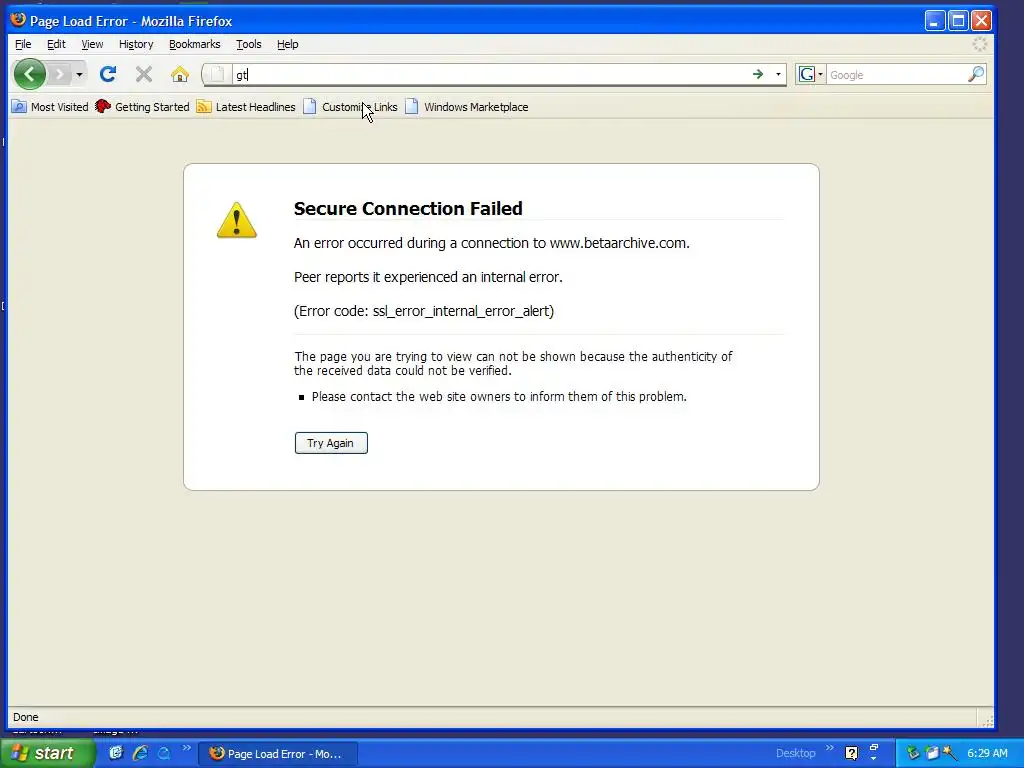Click the loading throbber icon in menu bar
The width and height of the screenshot is (1024, 768).
pyautogui.click(x=980, y=44)
